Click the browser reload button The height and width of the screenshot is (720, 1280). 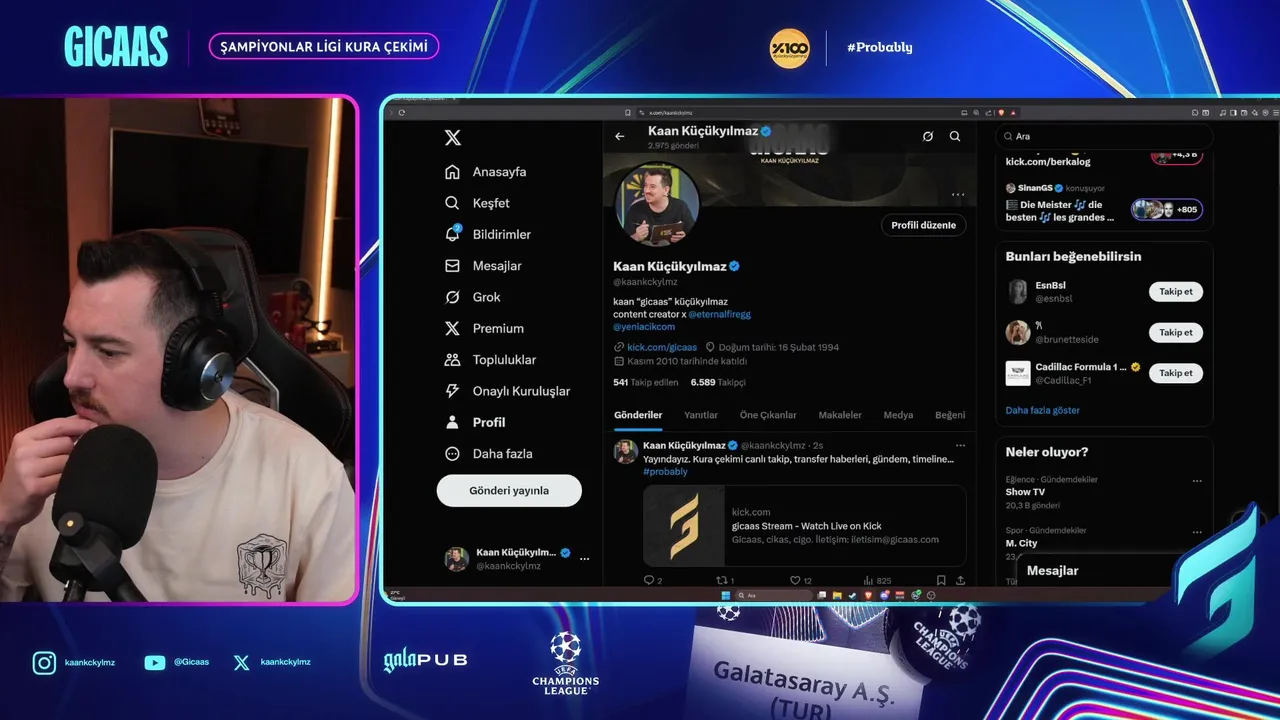402,113
